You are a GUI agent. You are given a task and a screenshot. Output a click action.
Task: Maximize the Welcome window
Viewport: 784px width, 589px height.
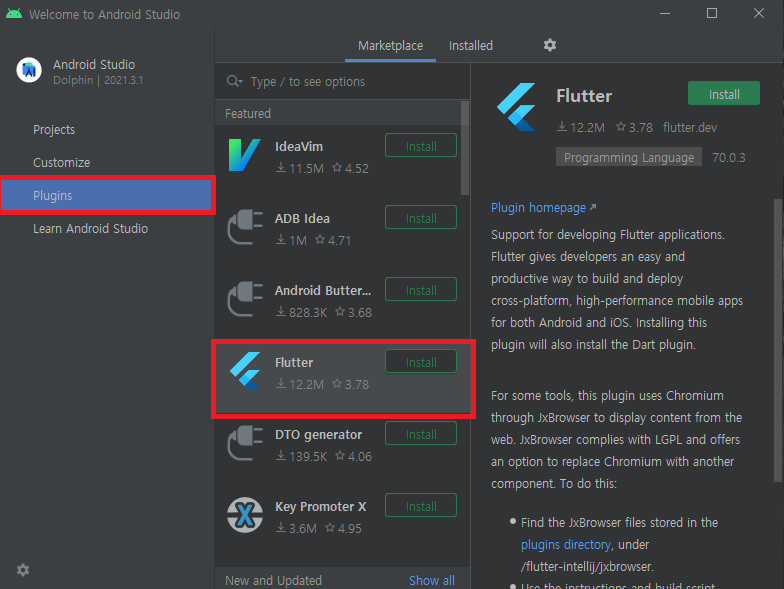point(712,14)
